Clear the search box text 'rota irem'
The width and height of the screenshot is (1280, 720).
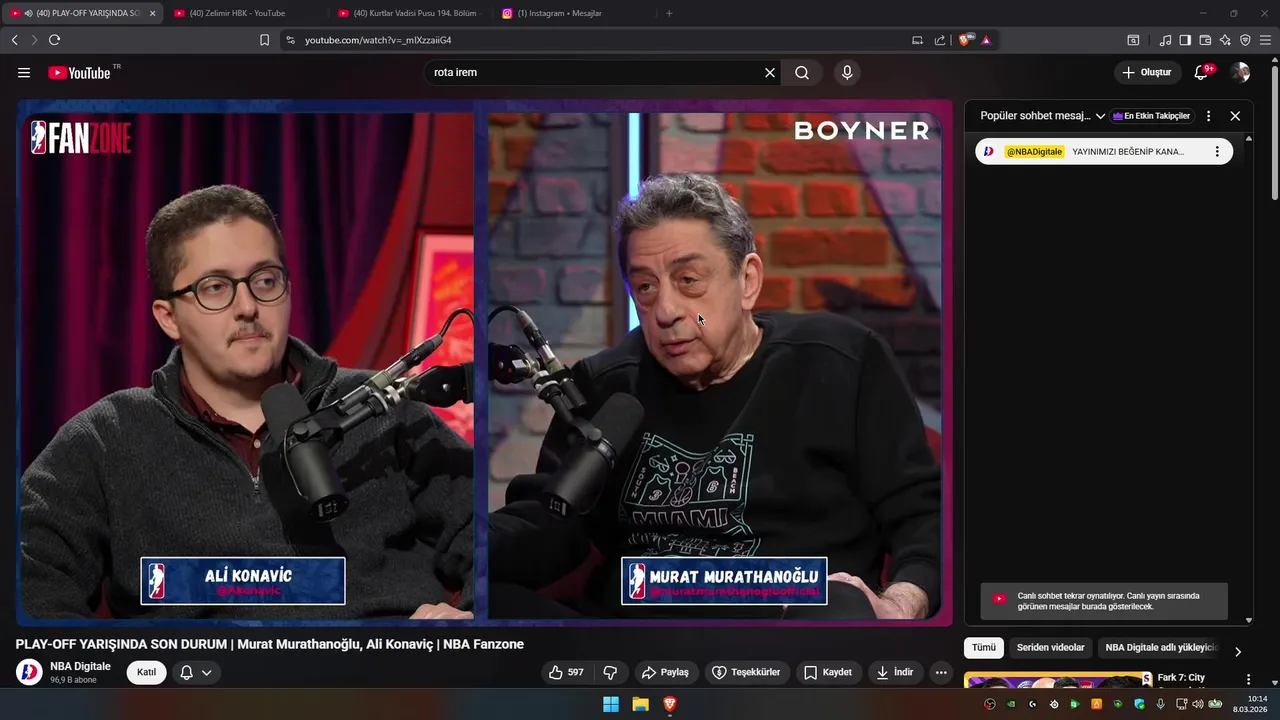click(x=770, y=73)
